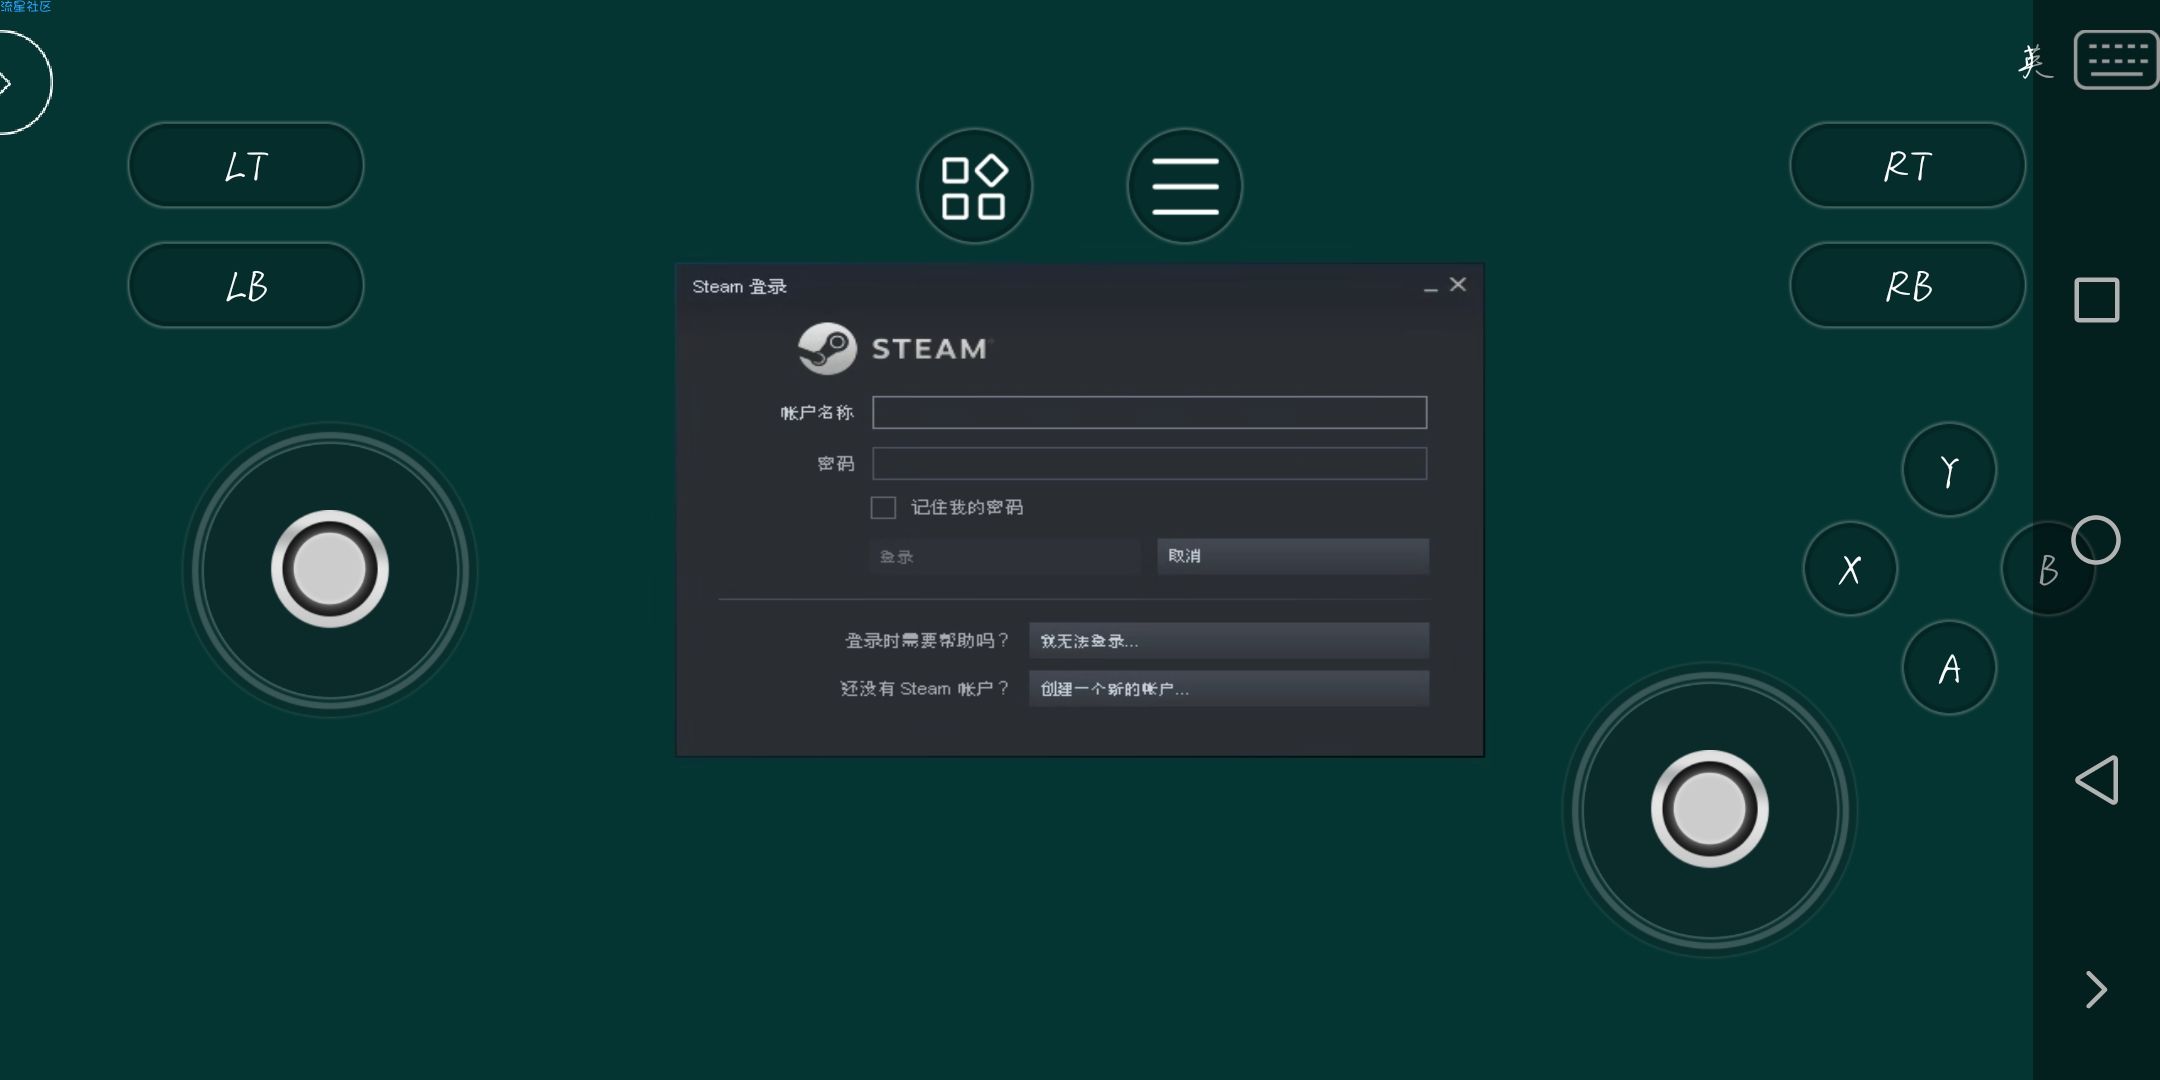Close the Steam login window
2160x1080 pixels.
click(1458, 285)
